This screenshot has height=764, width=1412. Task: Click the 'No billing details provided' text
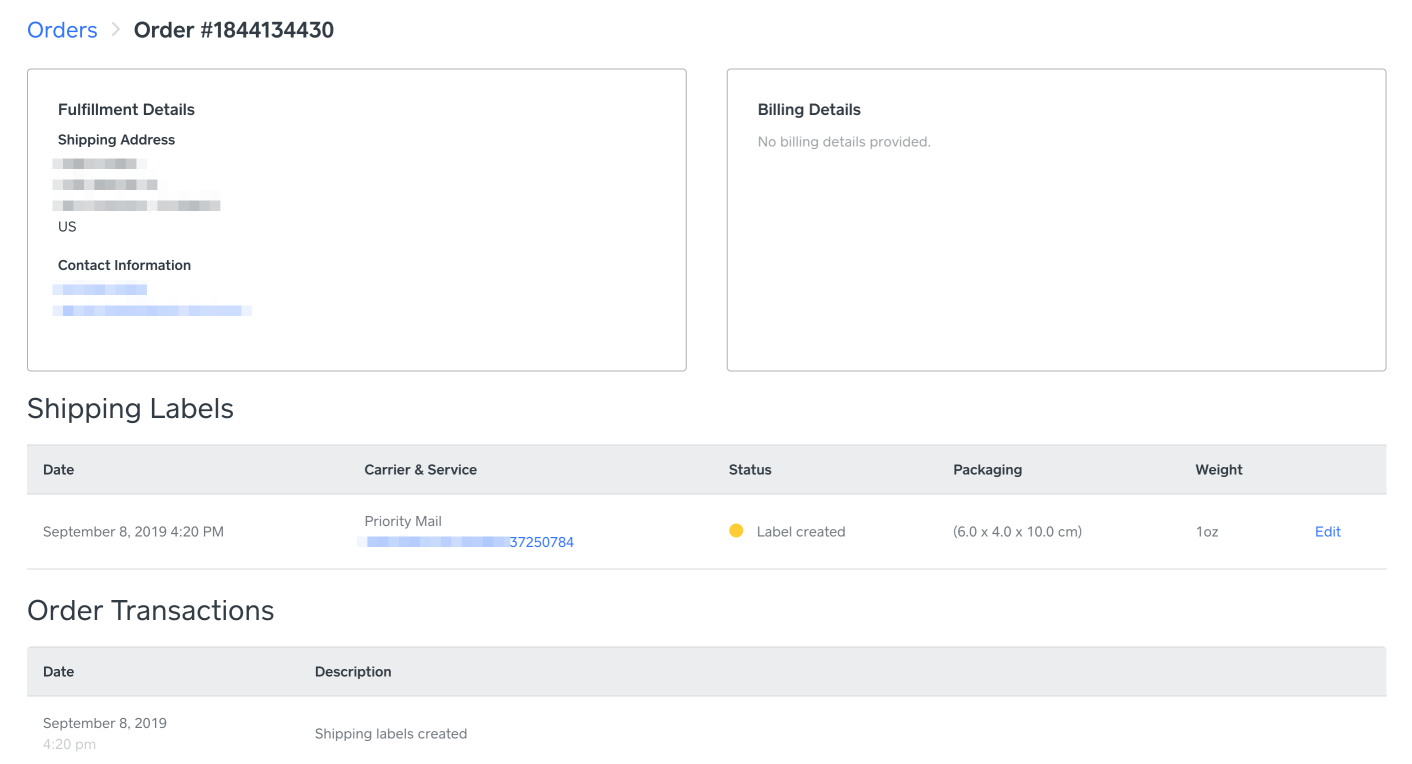coord(844,142)
